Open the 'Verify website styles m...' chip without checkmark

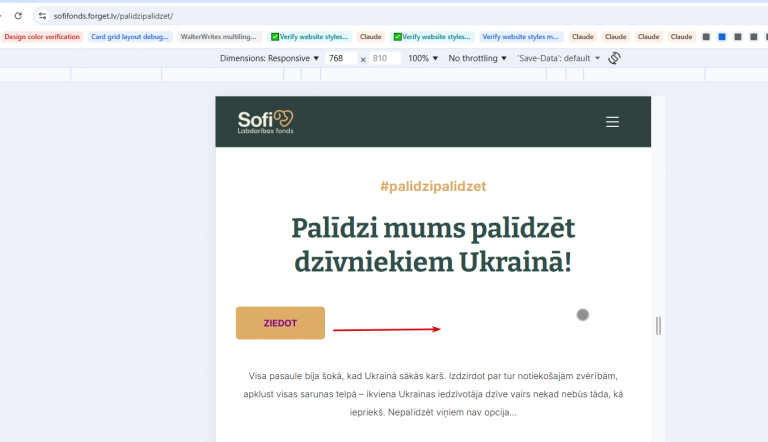click(x=520, y=37)
